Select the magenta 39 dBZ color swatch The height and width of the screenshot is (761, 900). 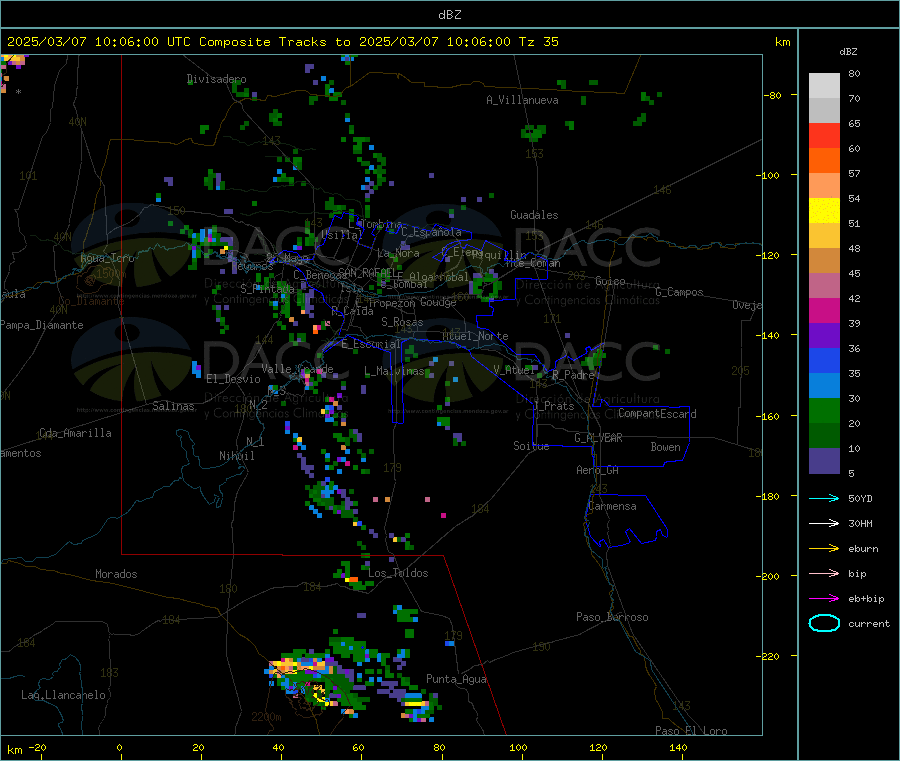(824, 310)
